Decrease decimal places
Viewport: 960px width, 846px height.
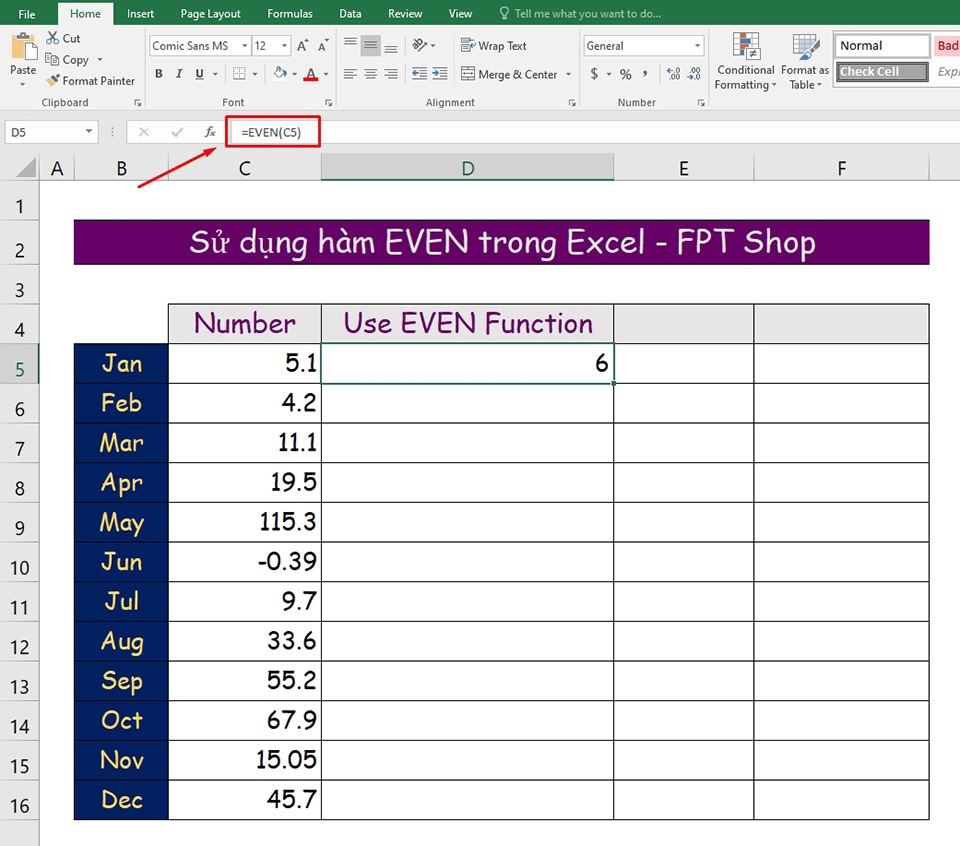694,74
